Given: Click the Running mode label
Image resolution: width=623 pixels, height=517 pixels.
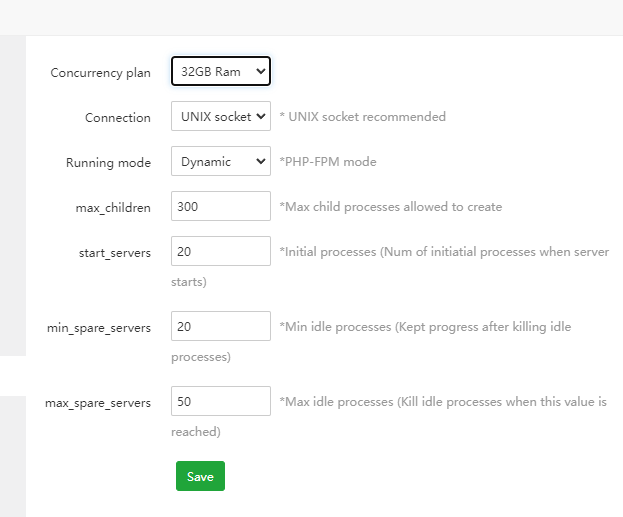Looking at the screenshot, I should (x=108, y=163).
